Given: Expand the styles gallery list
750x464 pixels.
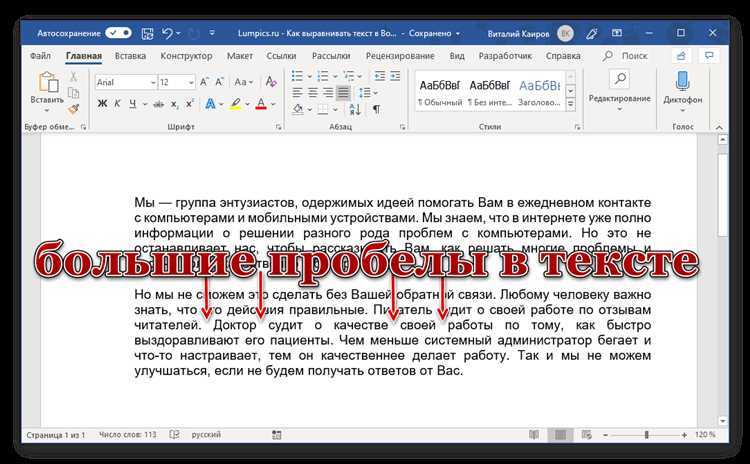Looking at the screenshot, I should tap(570, 104).
